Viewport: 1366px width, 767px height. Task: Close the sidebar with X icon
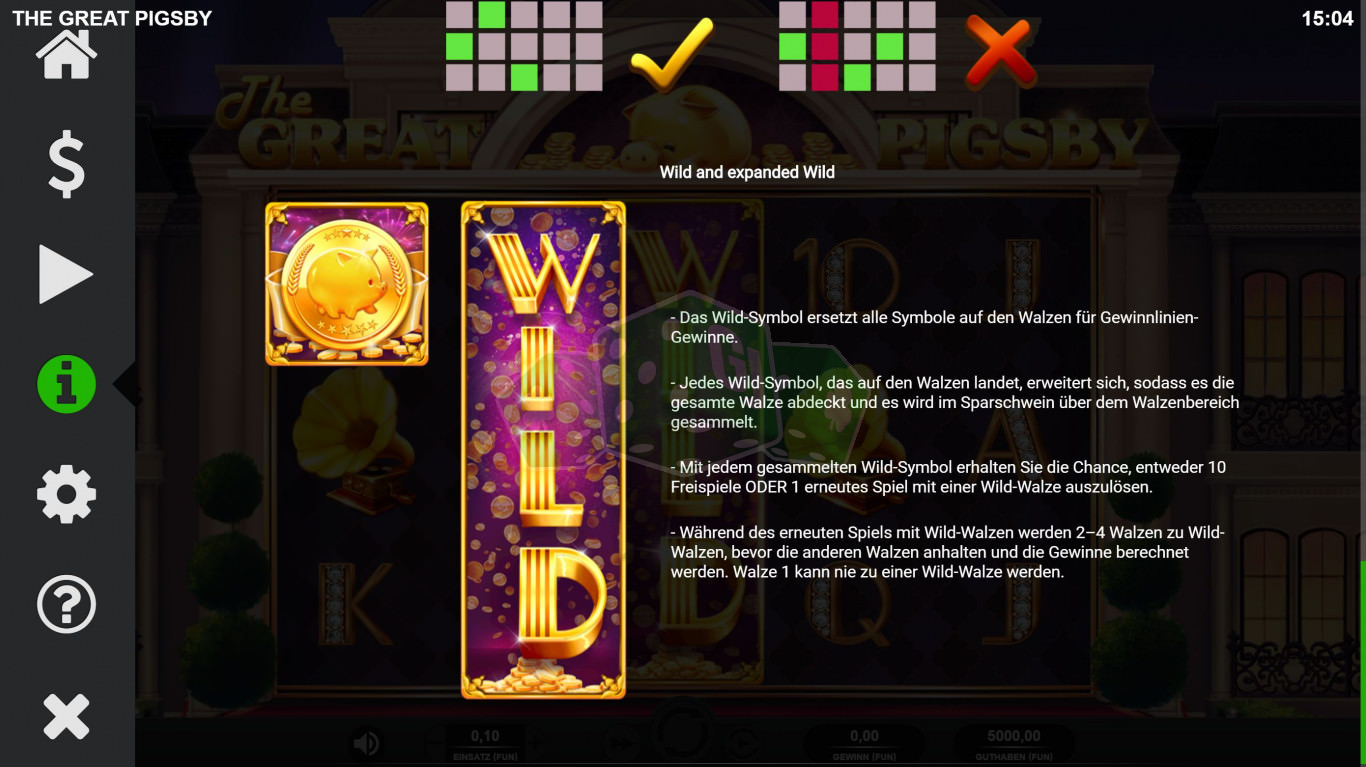click(x=66, y=717)
